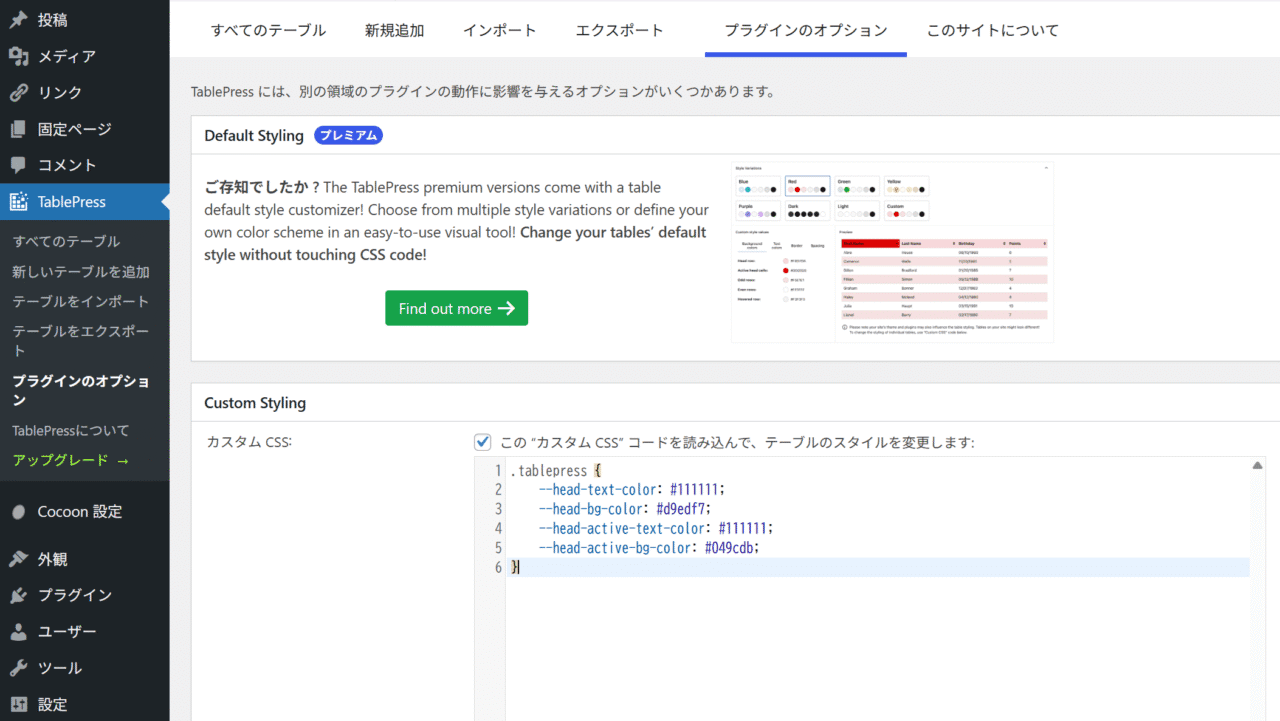This screenshot has width=1280, height=721.
Task: Open the すべてのテーブル tab
Action: coord(268,30)
